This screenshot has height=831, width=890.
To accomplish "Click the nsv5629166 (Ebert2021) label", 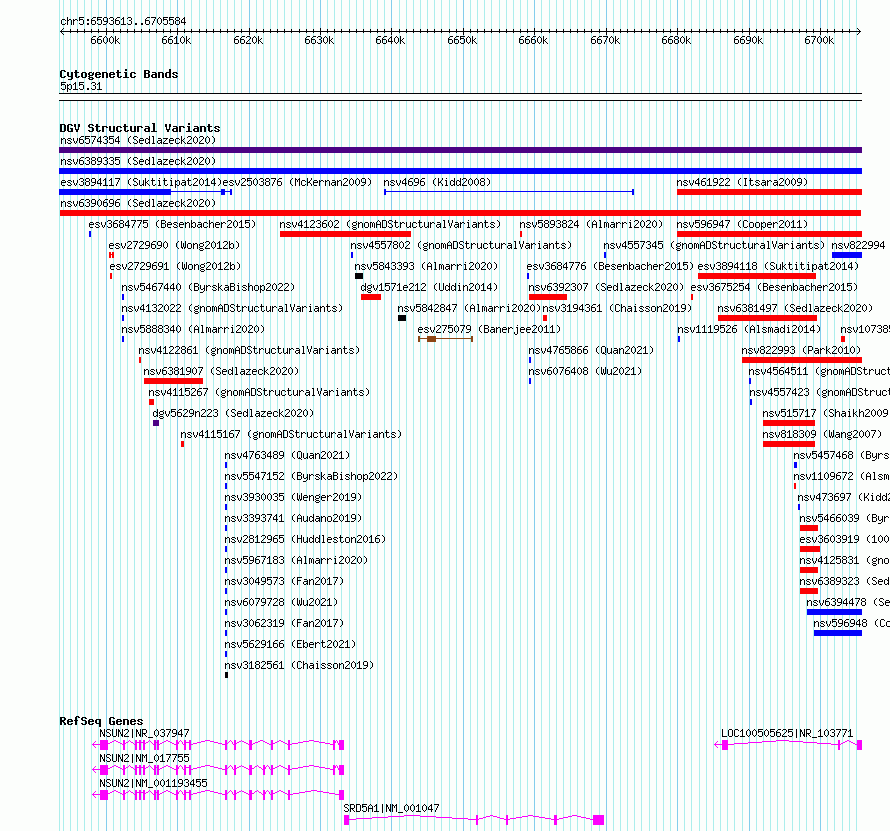I will 290,644.
